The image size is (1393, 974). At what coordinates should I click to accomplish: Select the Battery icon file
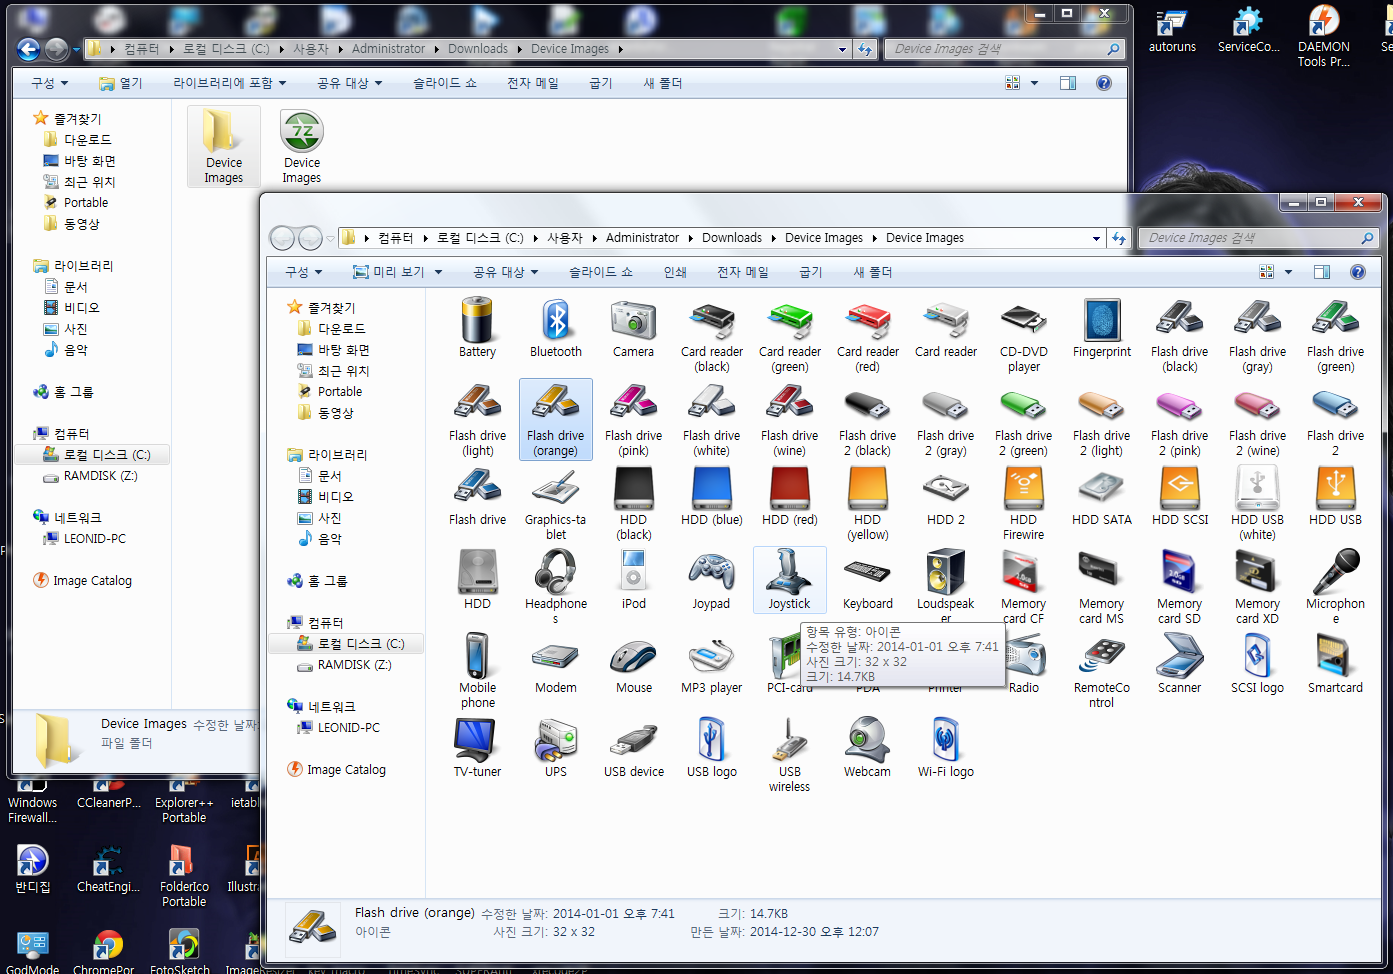pos(477,328)
